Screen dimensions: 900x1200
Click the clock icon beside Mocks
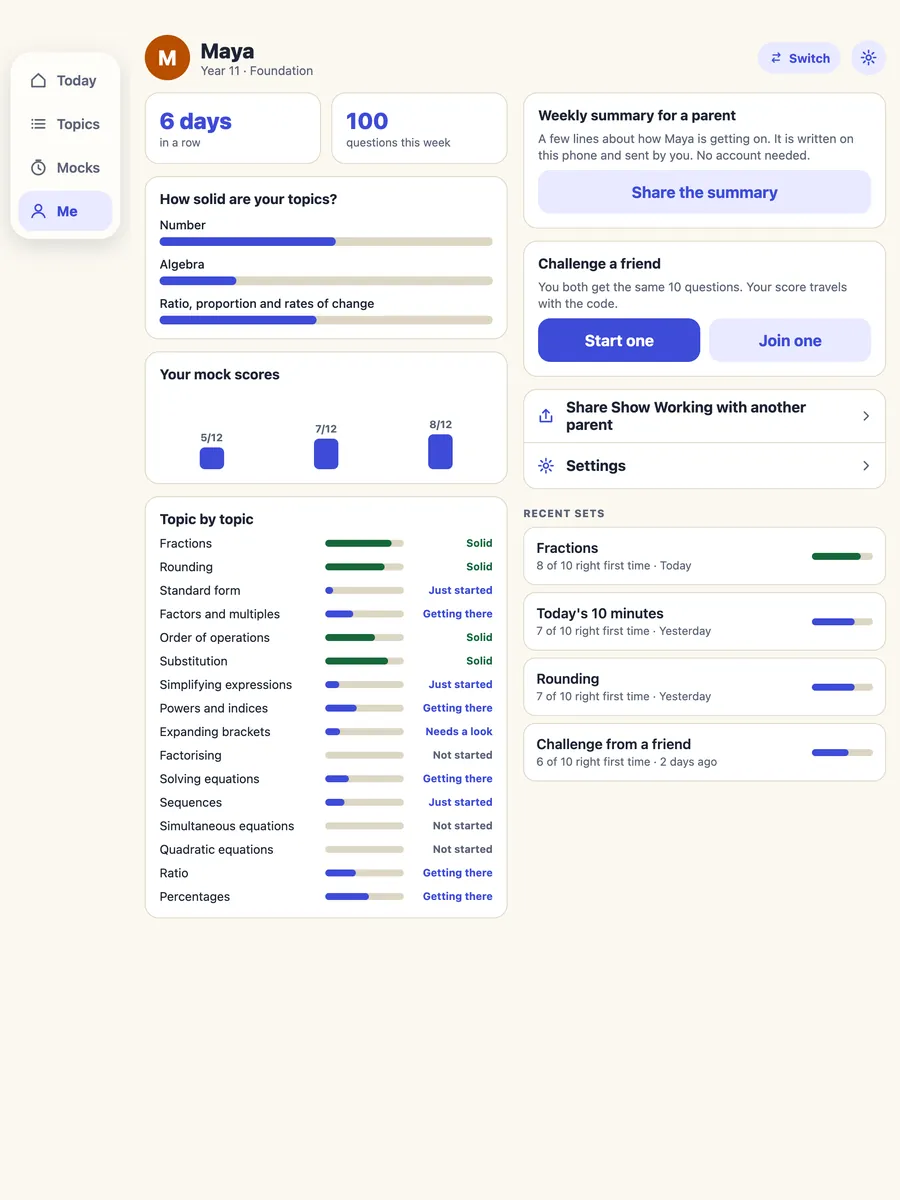[38, 168]
